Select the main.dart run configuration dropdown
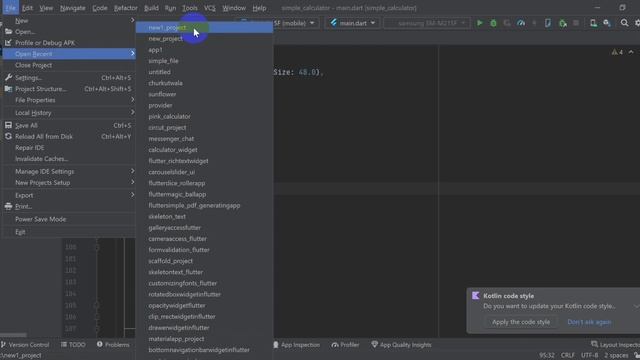 click(x=353, y=23)
